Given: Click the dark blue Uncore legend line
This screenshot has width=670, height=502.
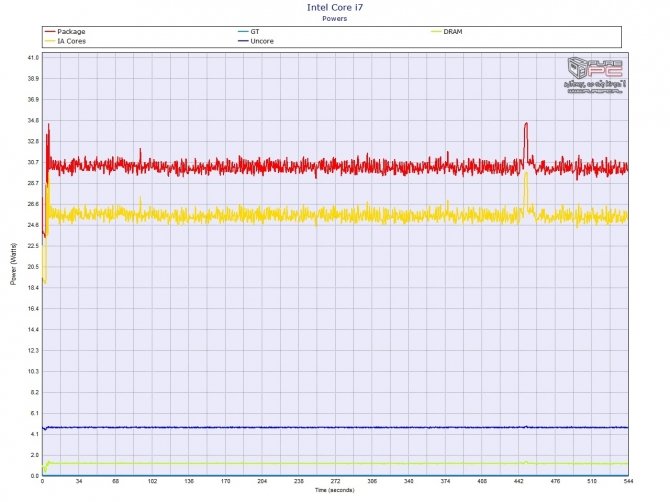Looking at the screenshot, I should click(243, 41).
